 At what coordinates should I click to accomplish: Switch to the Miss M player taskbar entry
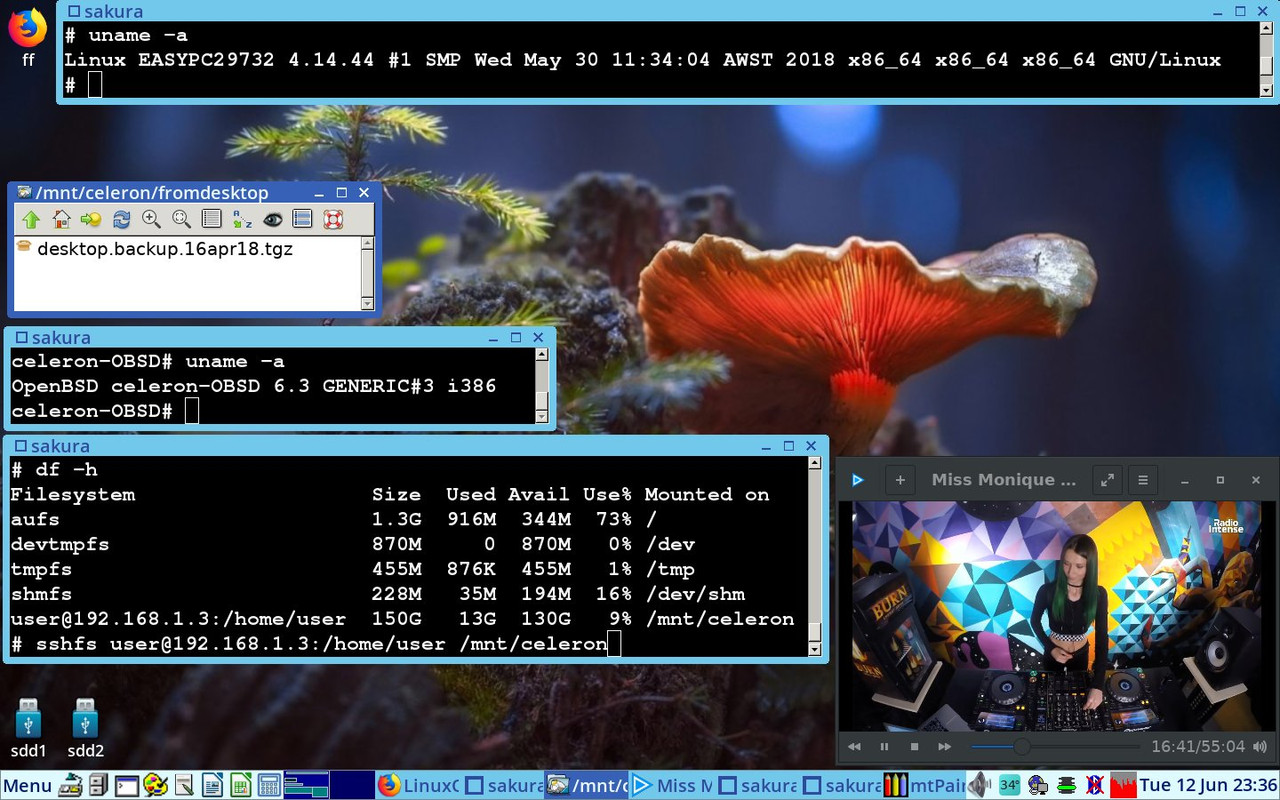[x=671, y=786]
